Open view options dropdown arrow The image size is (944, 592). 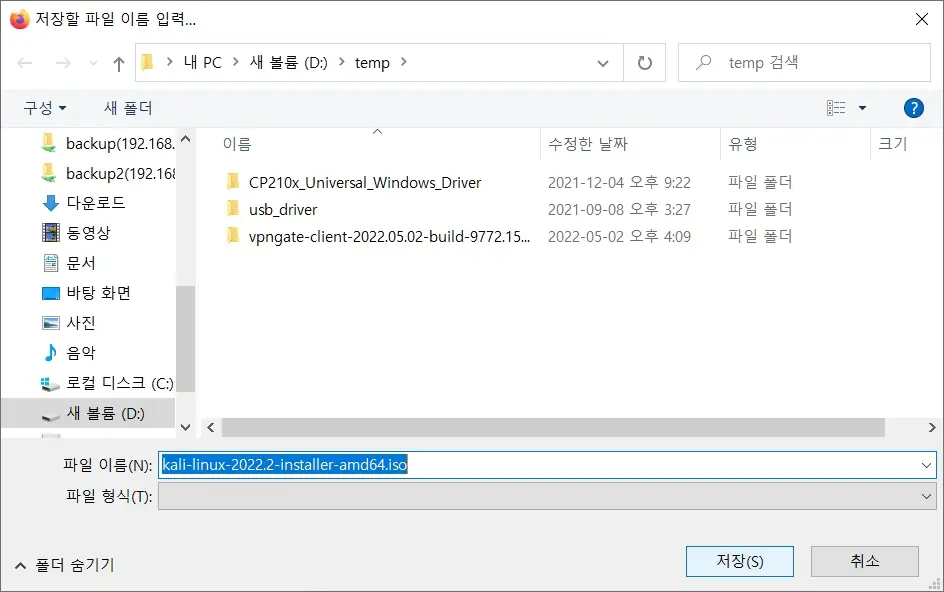click(x=862, y=108)
